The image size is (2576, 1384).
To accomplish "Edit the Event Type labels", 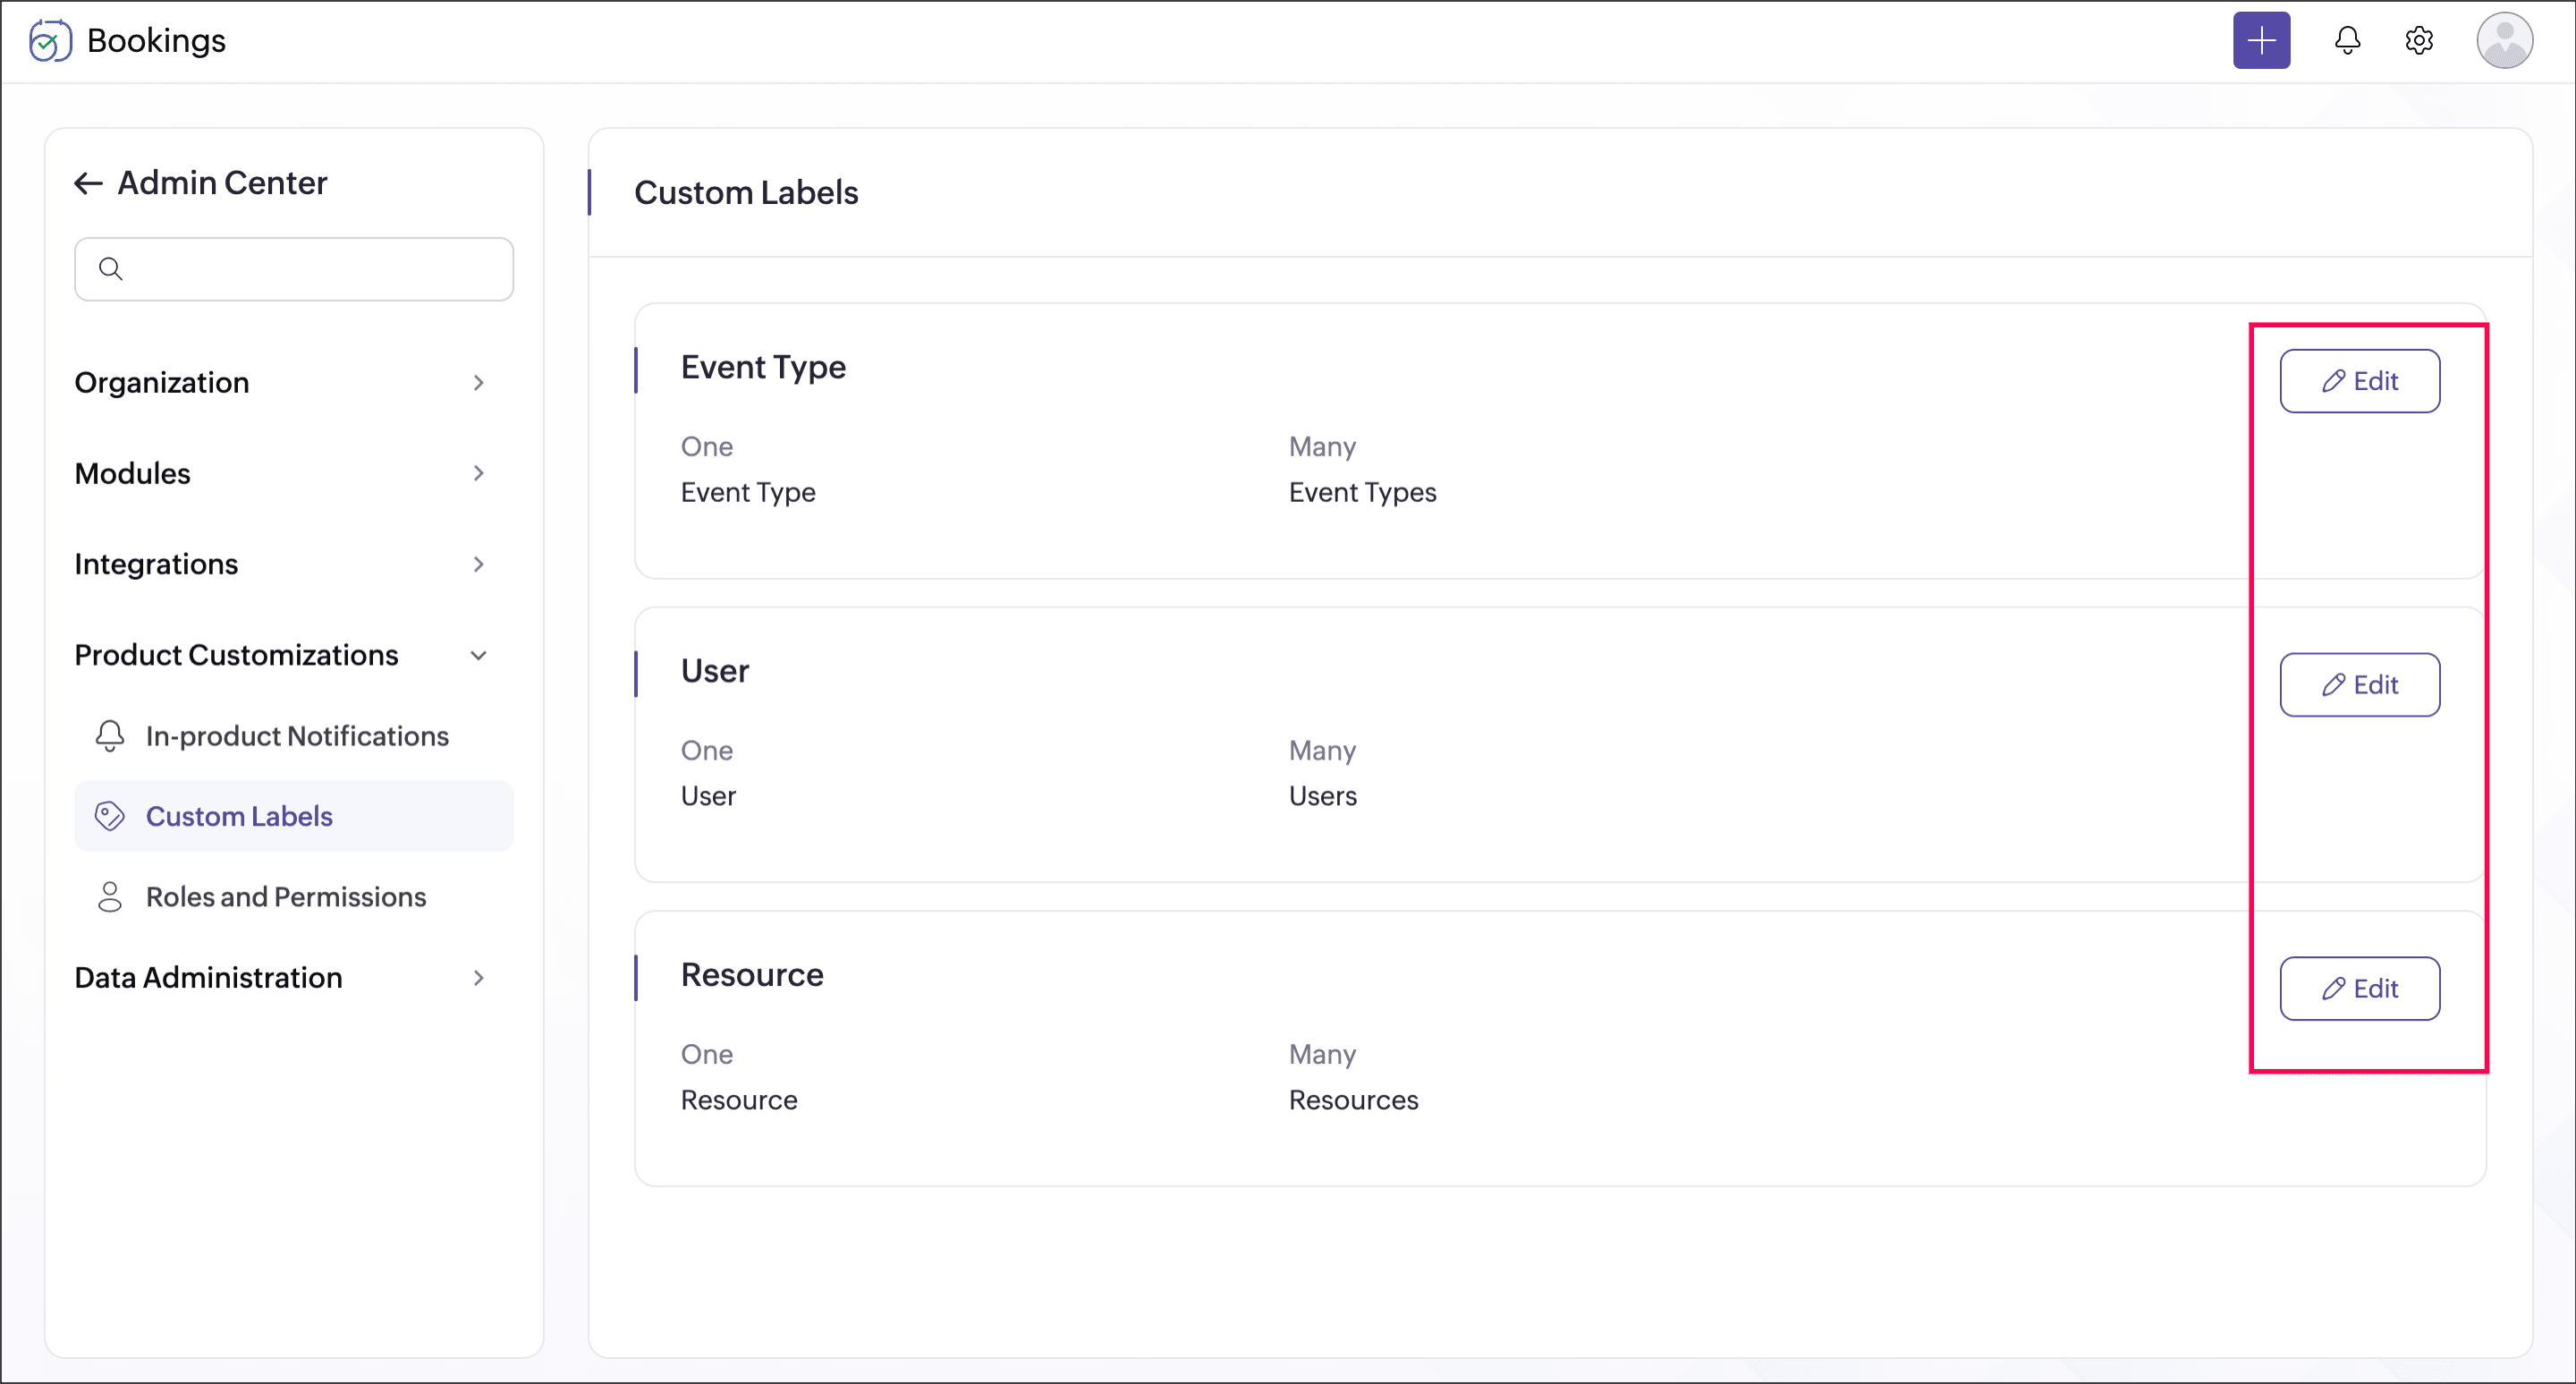I will point(2359,381).
